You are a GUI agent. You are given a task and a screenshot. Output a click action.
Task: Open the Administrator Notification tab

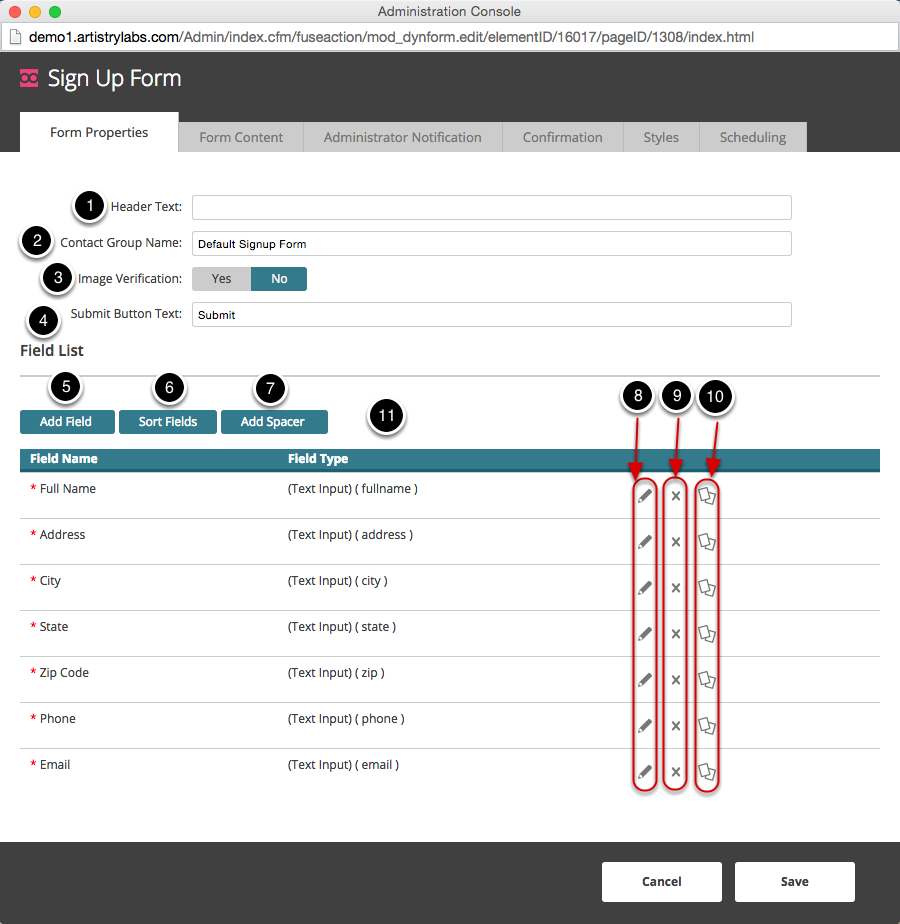click(403, 137)
